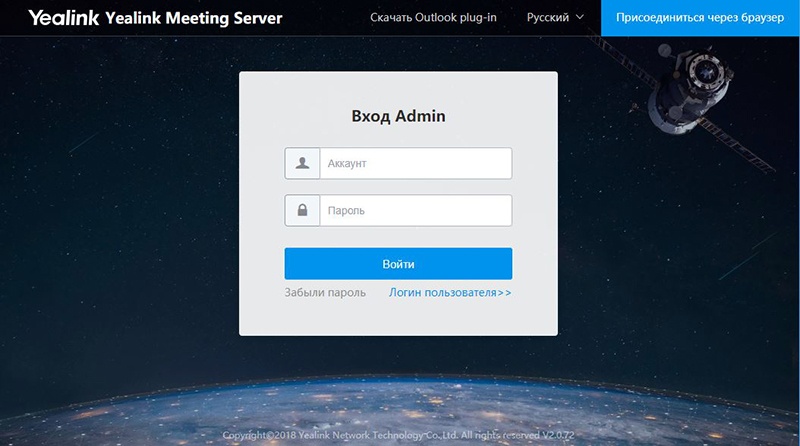The width and height of the screenshot is (800, 446).
Task: Click the user icon beside the Аккаунт field
Action: (303, 163)
